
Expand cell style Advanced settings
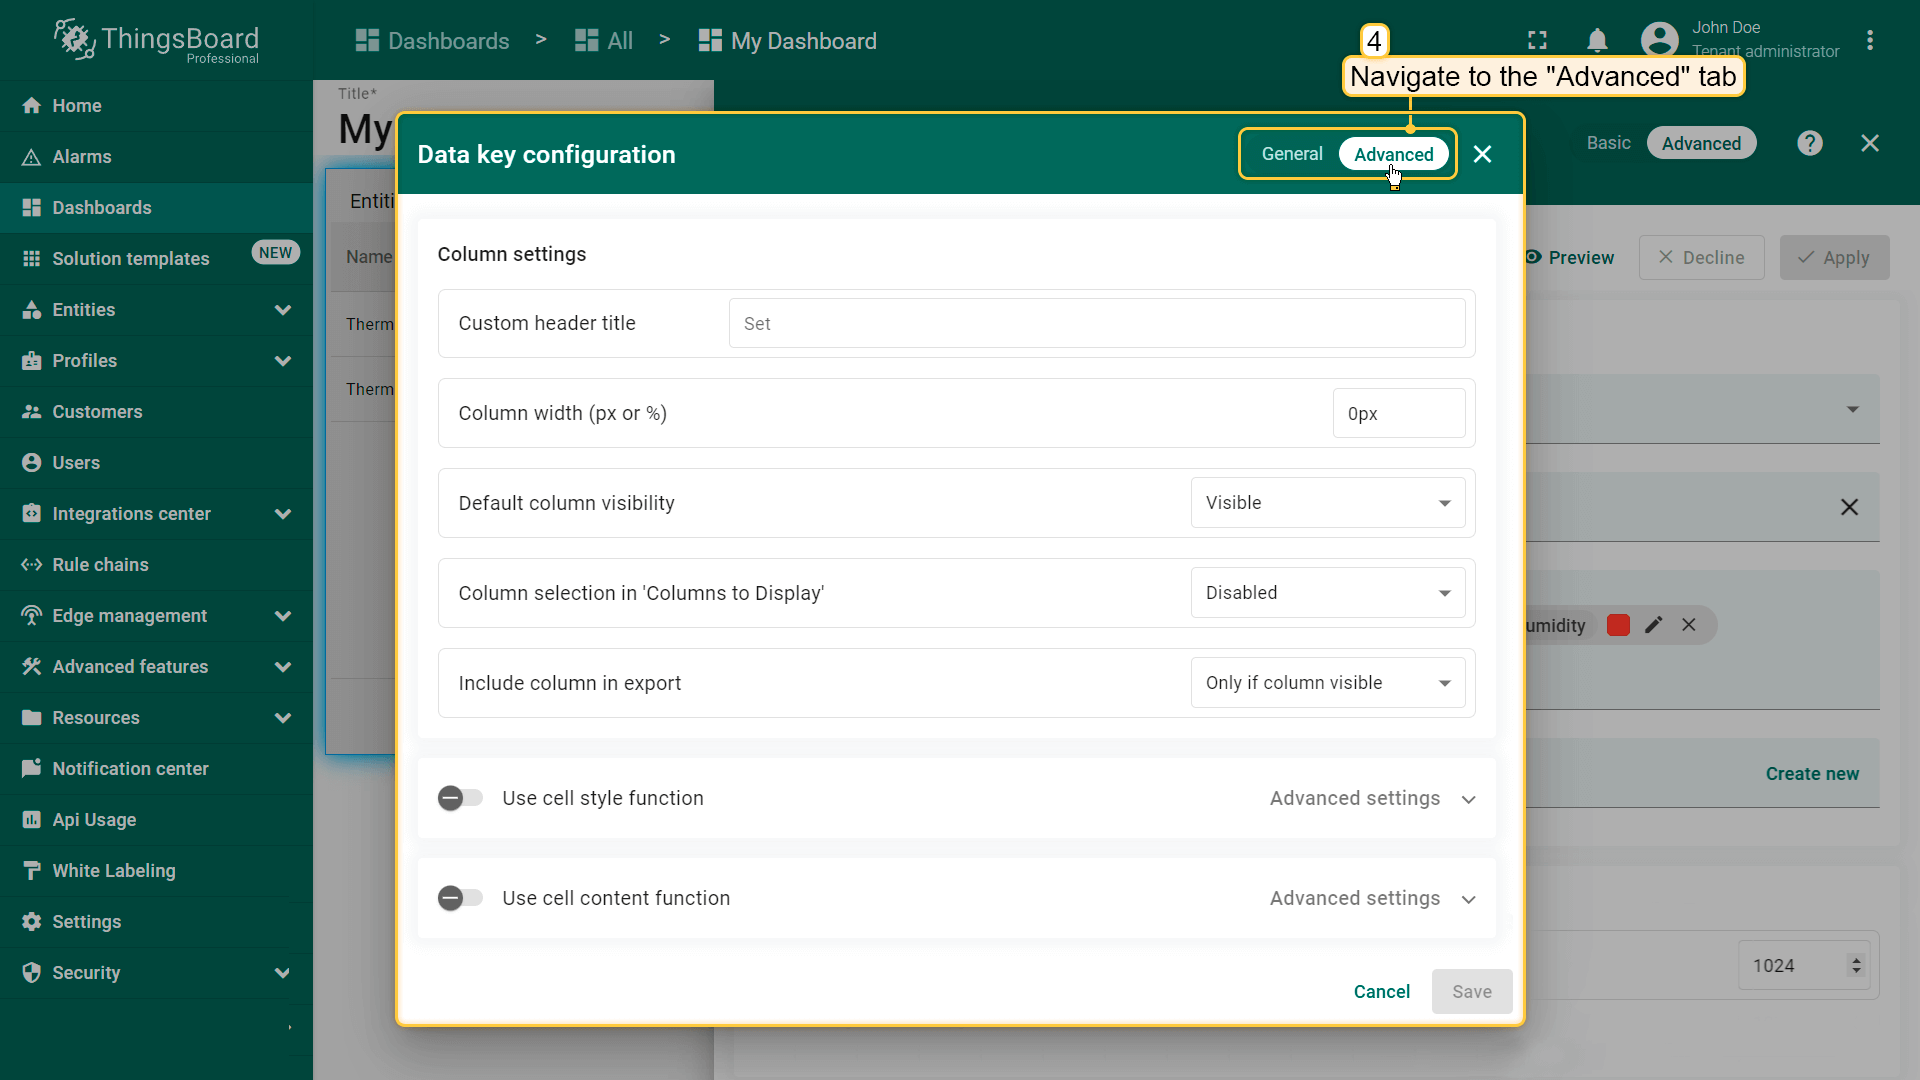point(1372,798)
